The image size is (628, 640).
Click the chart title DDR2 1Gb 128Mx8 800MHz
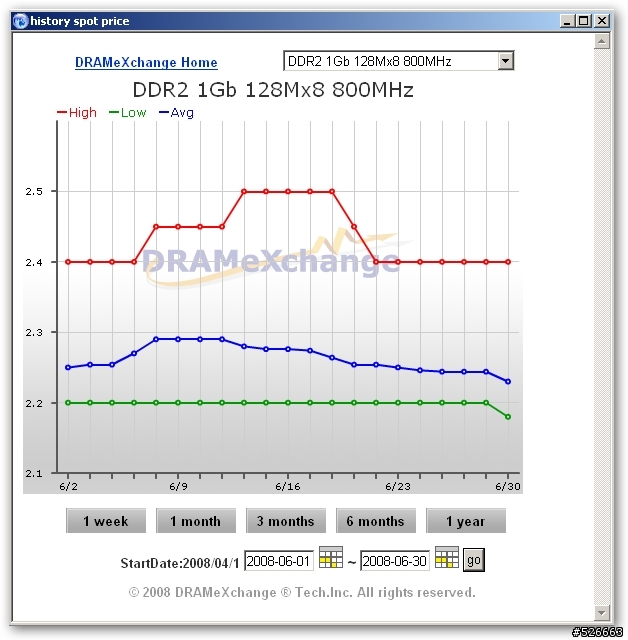[x=273, y=89]
